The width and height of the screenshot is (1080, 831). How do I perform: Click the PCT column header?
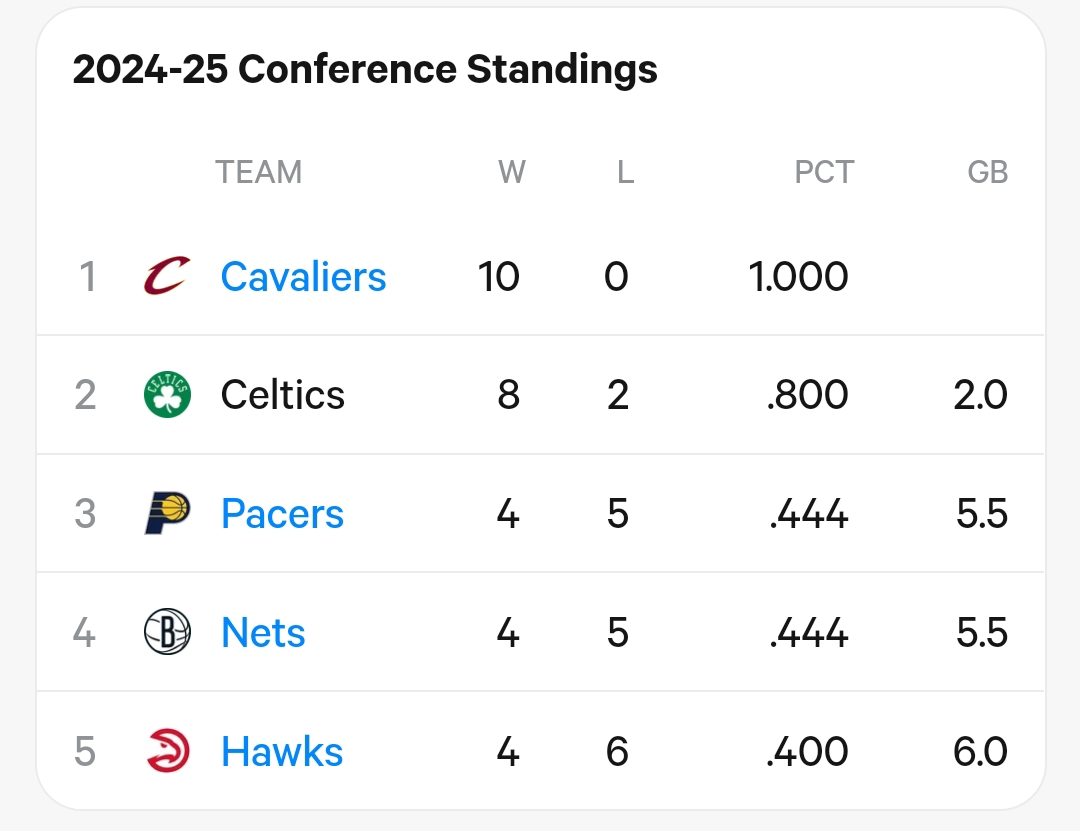click(x=824, y=172)
